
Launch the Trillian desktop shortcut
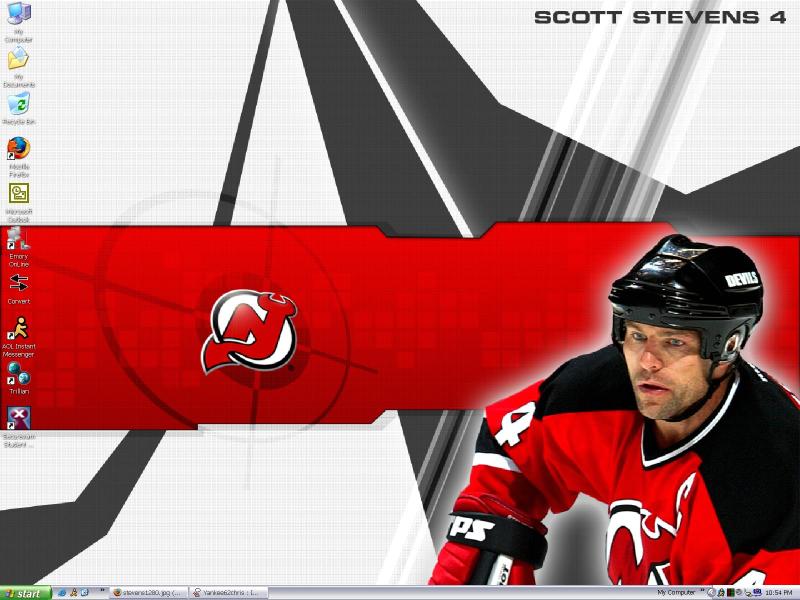pos(19,374)
